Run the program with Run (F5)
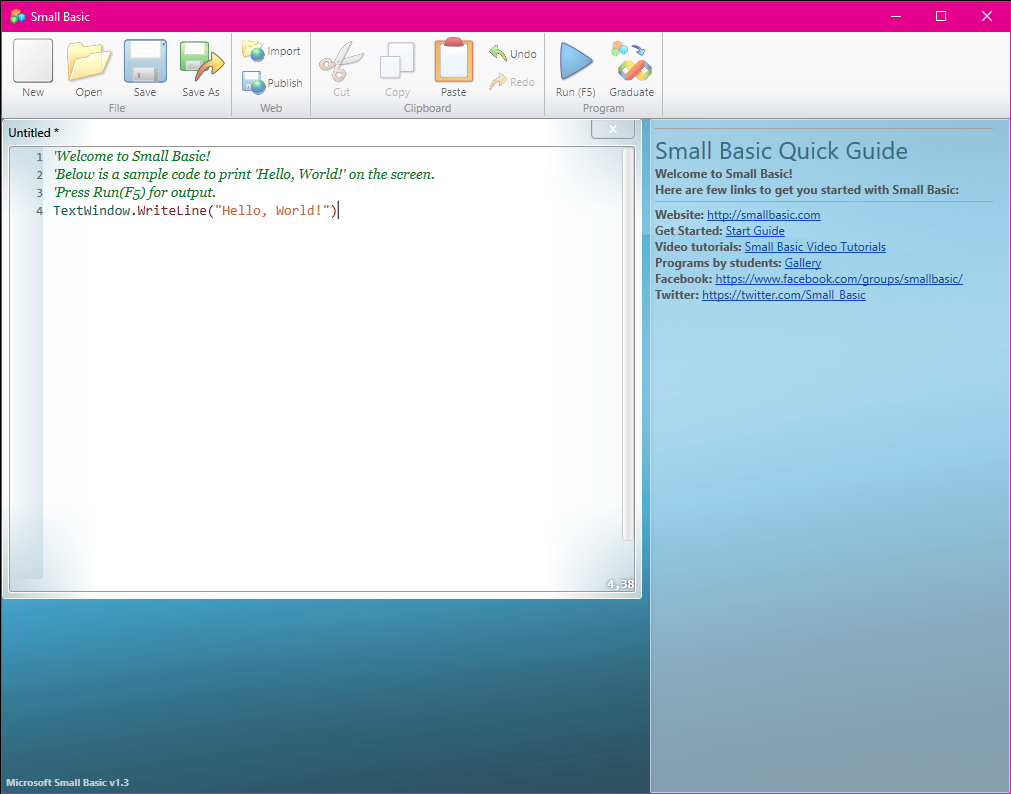 coord(574,68)
